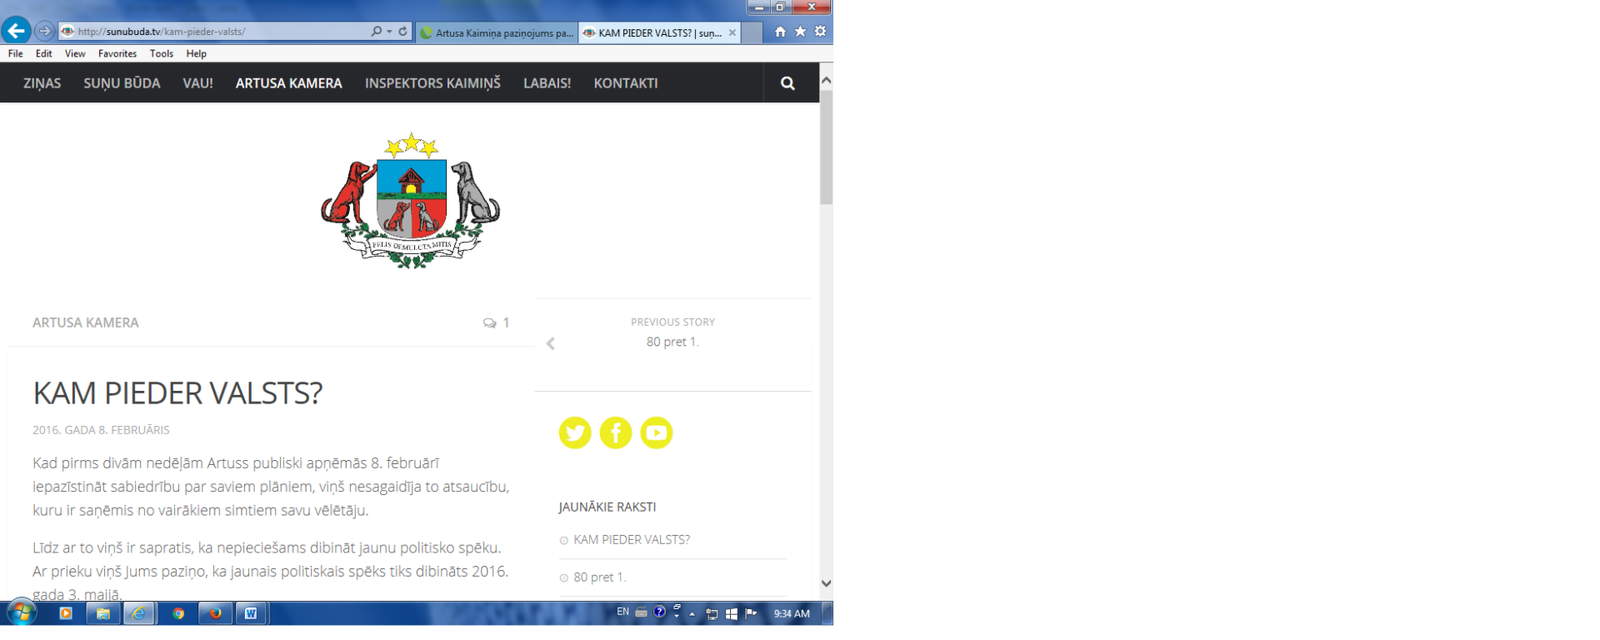Show hidden system tray icons arrow

[x=692, y=614]
